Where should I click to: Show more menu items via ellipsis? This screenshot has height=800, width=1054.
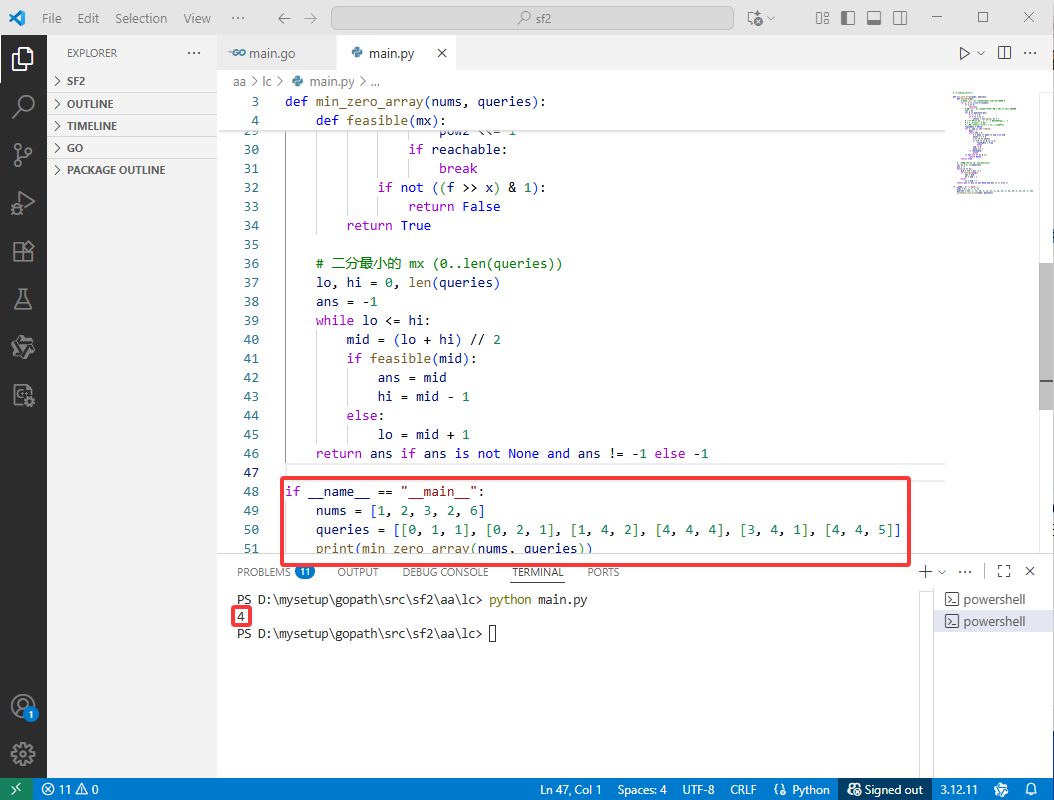click(238, 18)
